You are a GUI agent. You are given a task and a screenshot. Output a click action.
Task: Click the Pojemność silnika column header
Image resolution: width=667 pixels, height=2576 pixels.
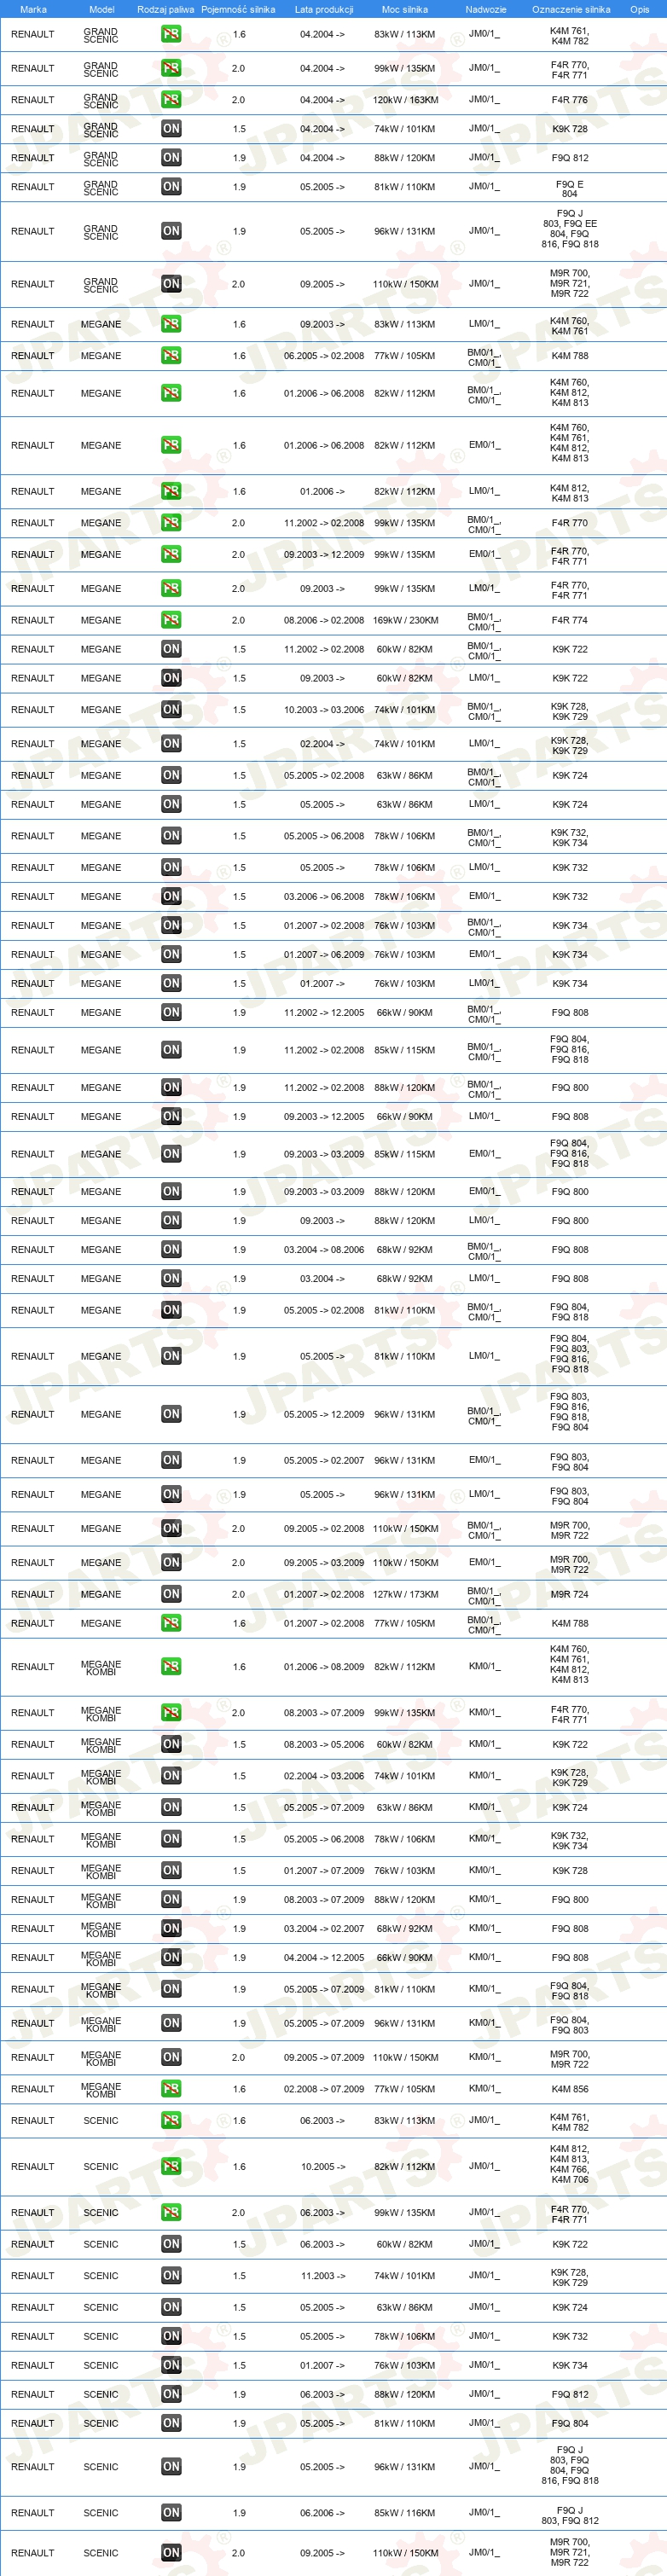pos(238,9)
